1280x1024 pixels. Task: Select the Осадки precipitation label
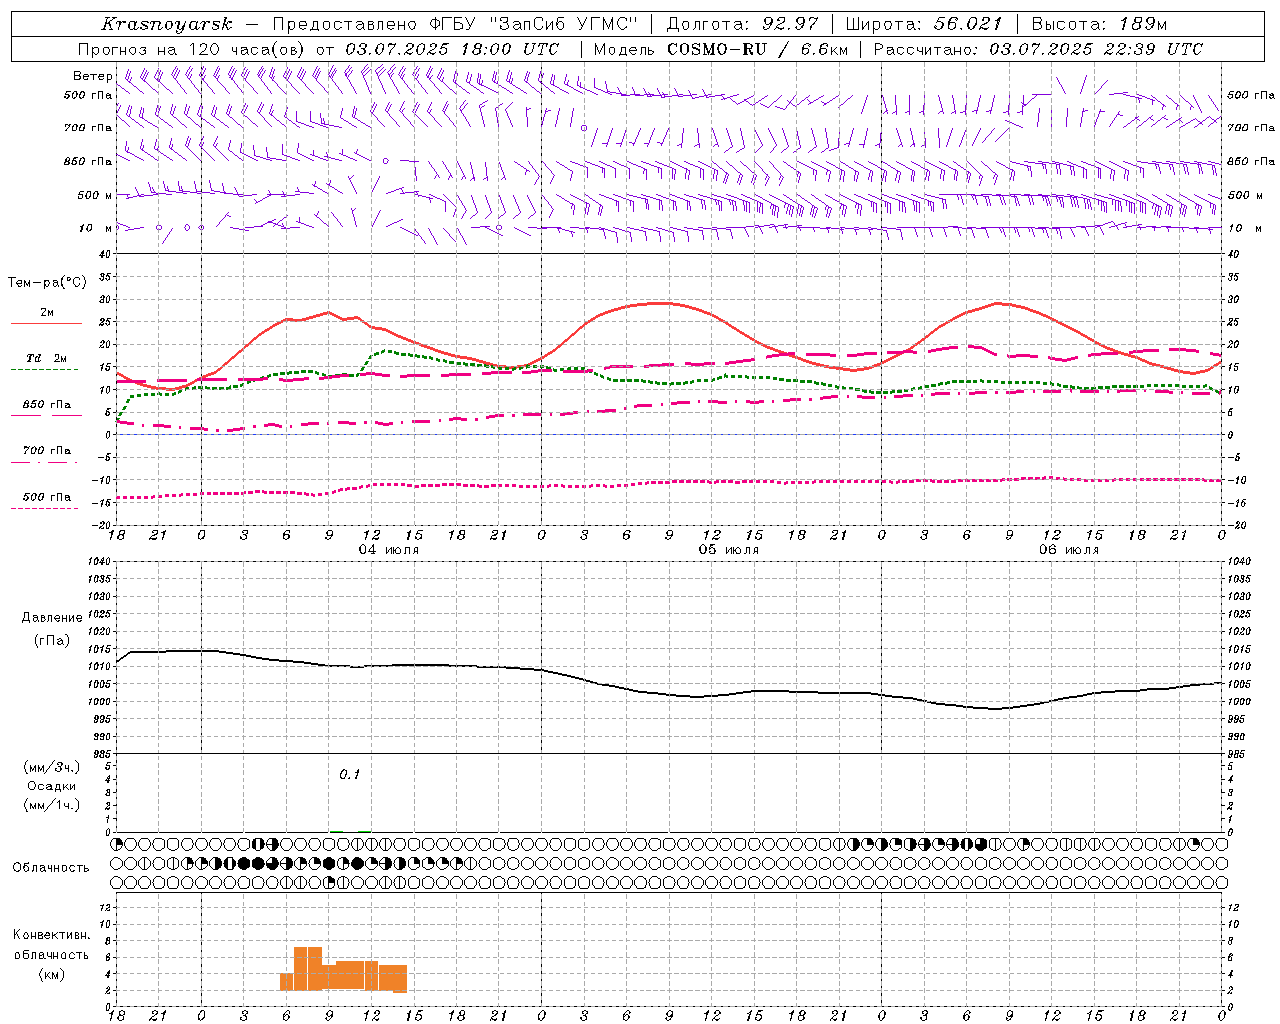[x=52, y=786]
